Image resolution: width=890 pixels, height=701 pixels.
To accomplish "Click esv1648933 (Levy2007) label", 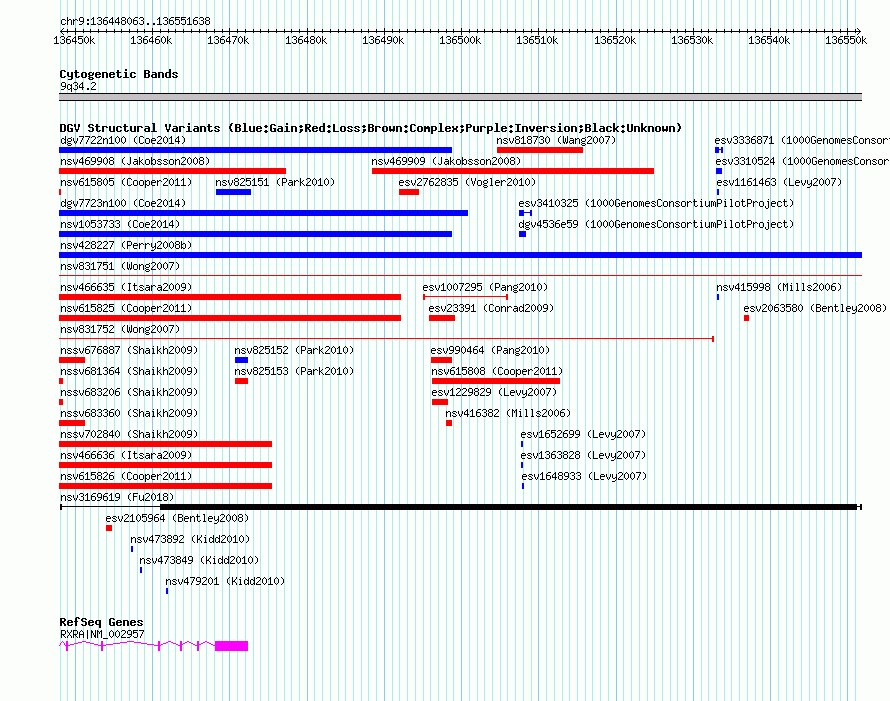I will pos(585,476).
